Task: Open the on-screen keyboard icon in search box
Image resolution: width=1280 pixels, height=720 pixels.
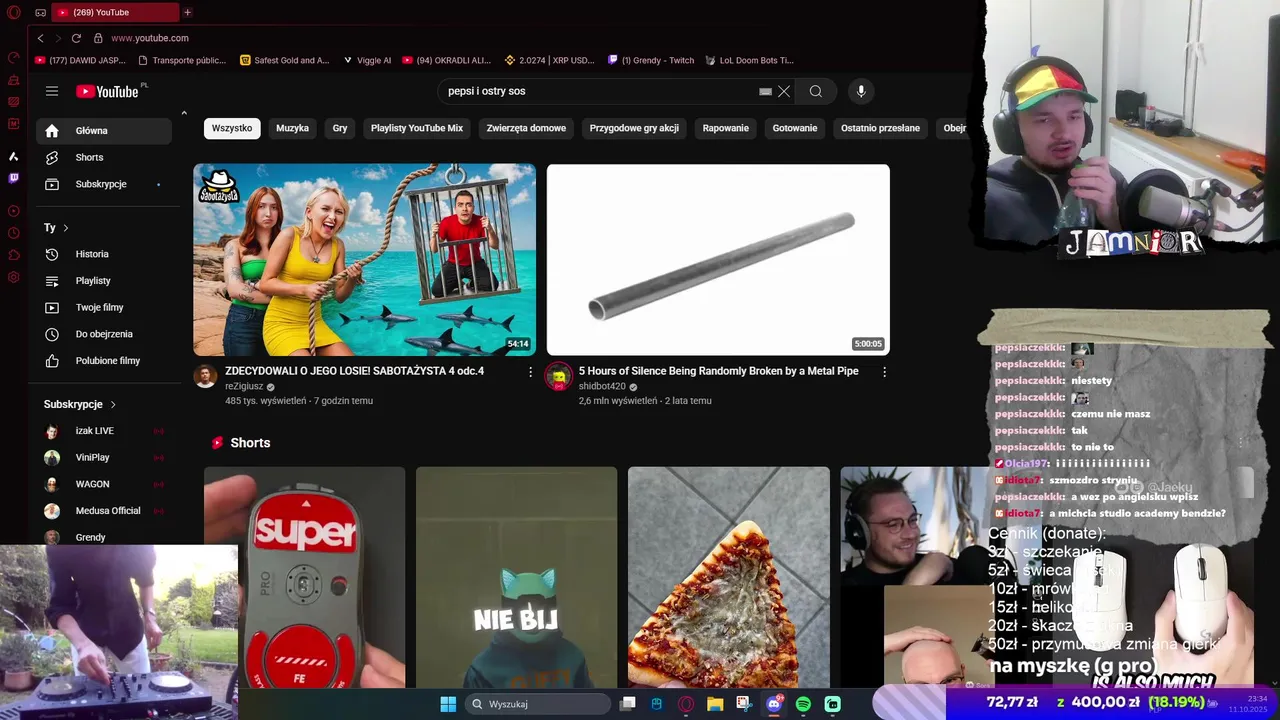Action: pos(765,91)
